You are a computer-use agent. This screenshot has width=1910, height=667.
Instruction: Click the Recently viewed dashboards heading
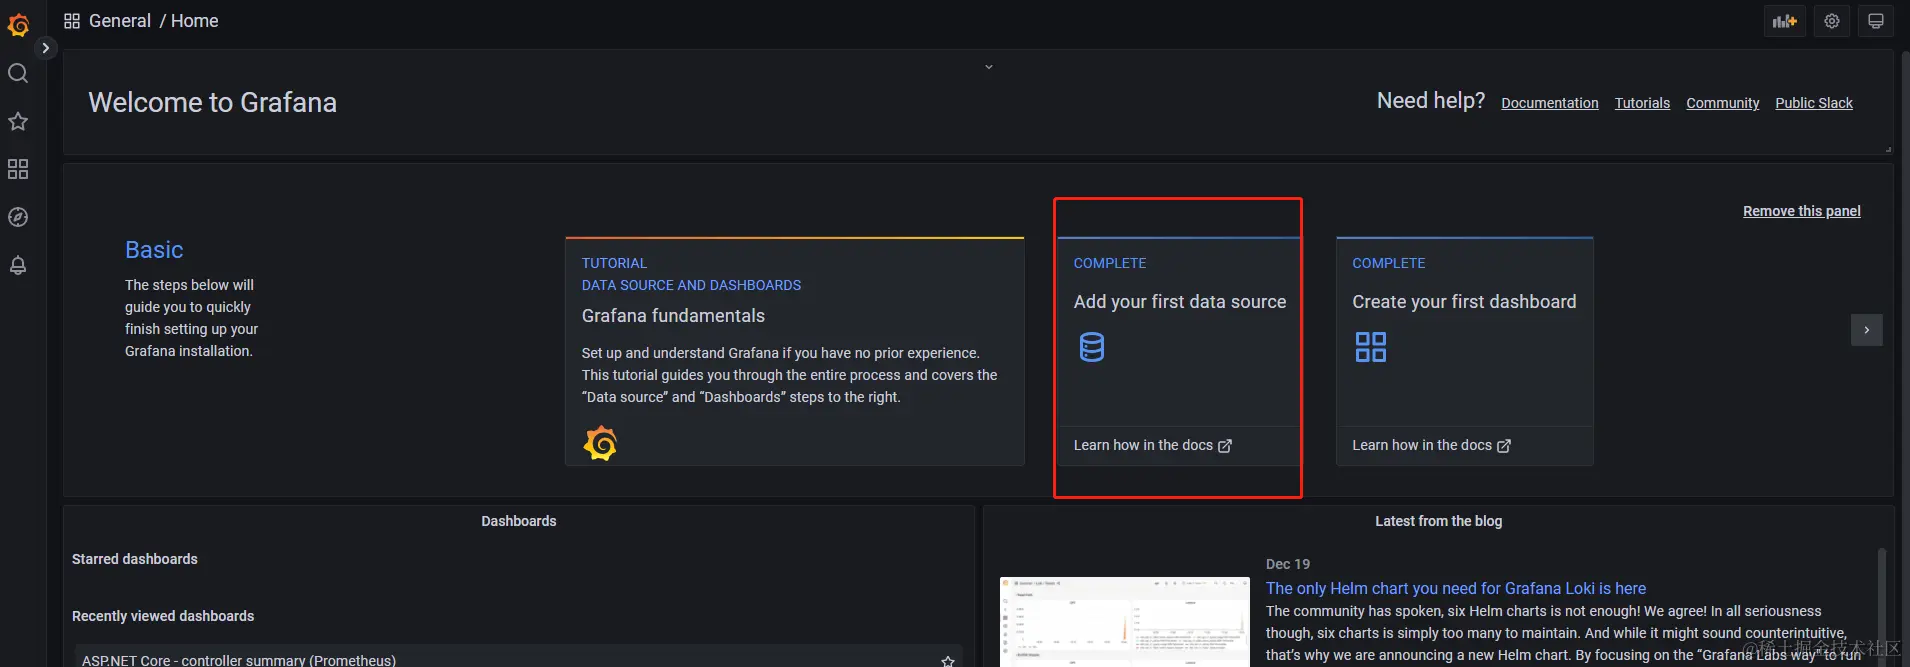coord(163,616)
